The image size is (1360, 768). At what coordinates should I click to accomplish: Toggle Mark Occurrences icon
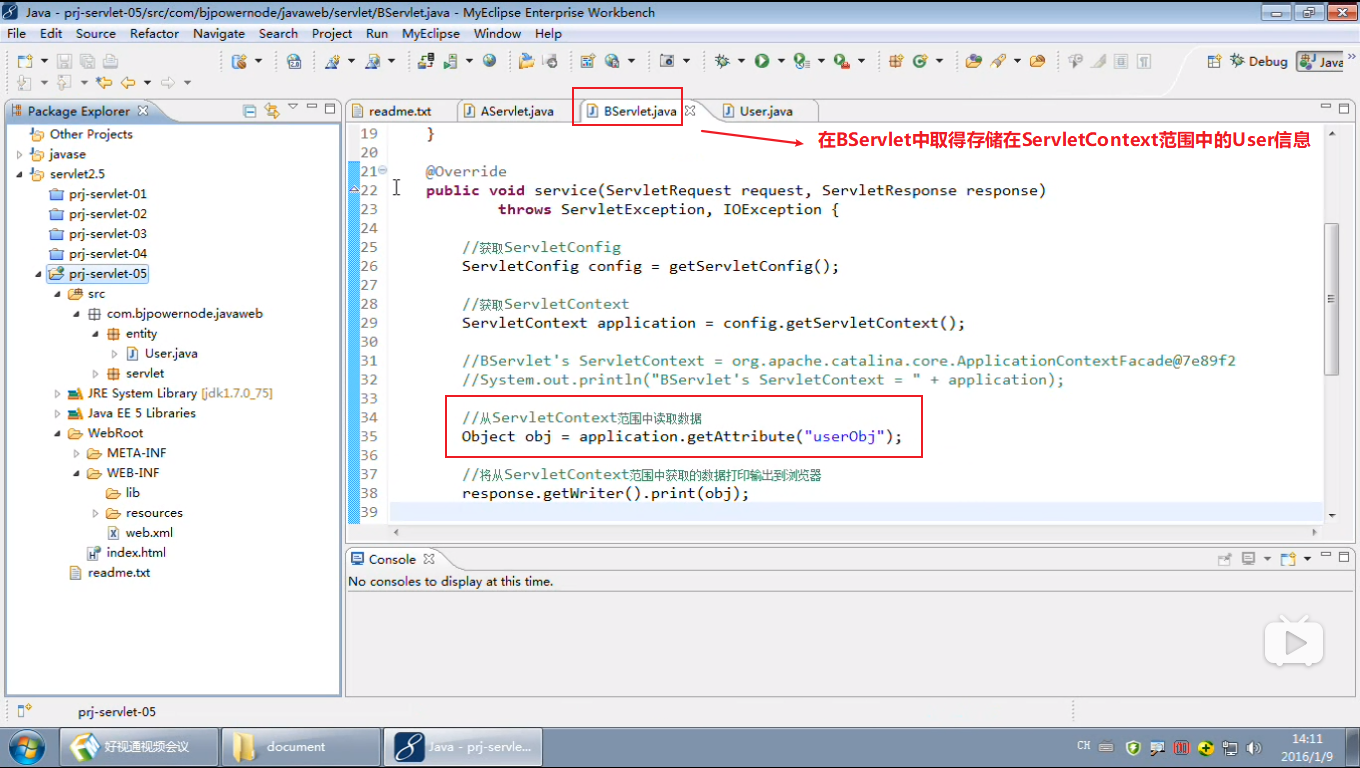coord(1098,61)
